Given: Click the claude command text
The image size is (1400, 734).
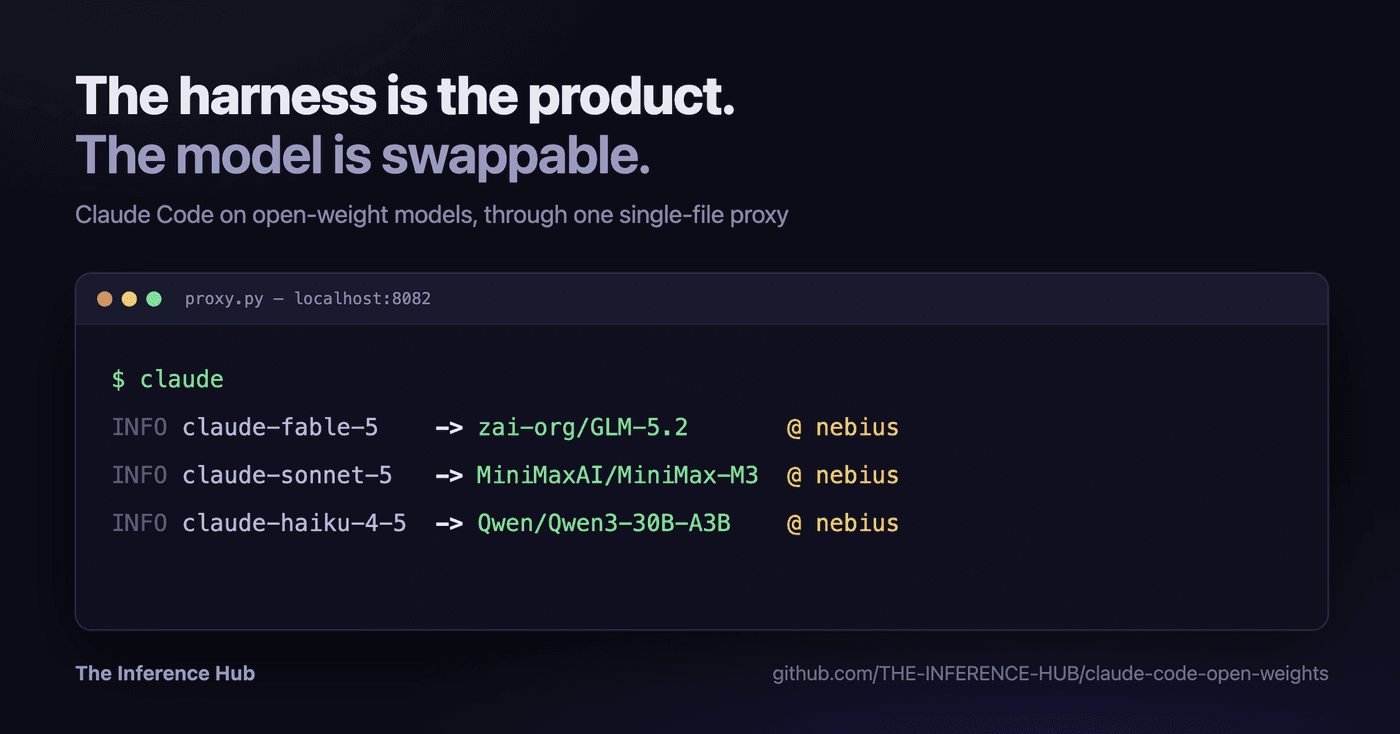Looking at the screenshot, I should 182,379.
